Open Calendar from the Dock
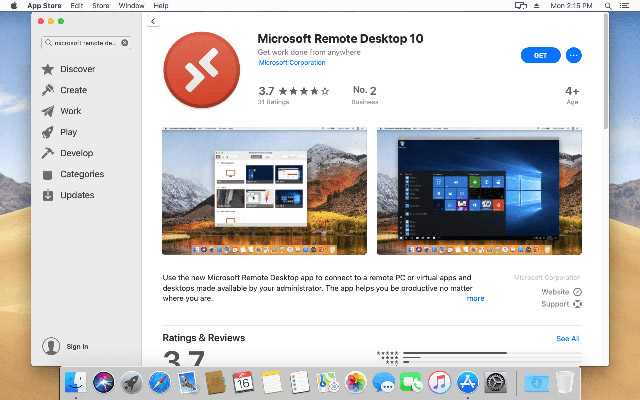 [x=243, y=382]
